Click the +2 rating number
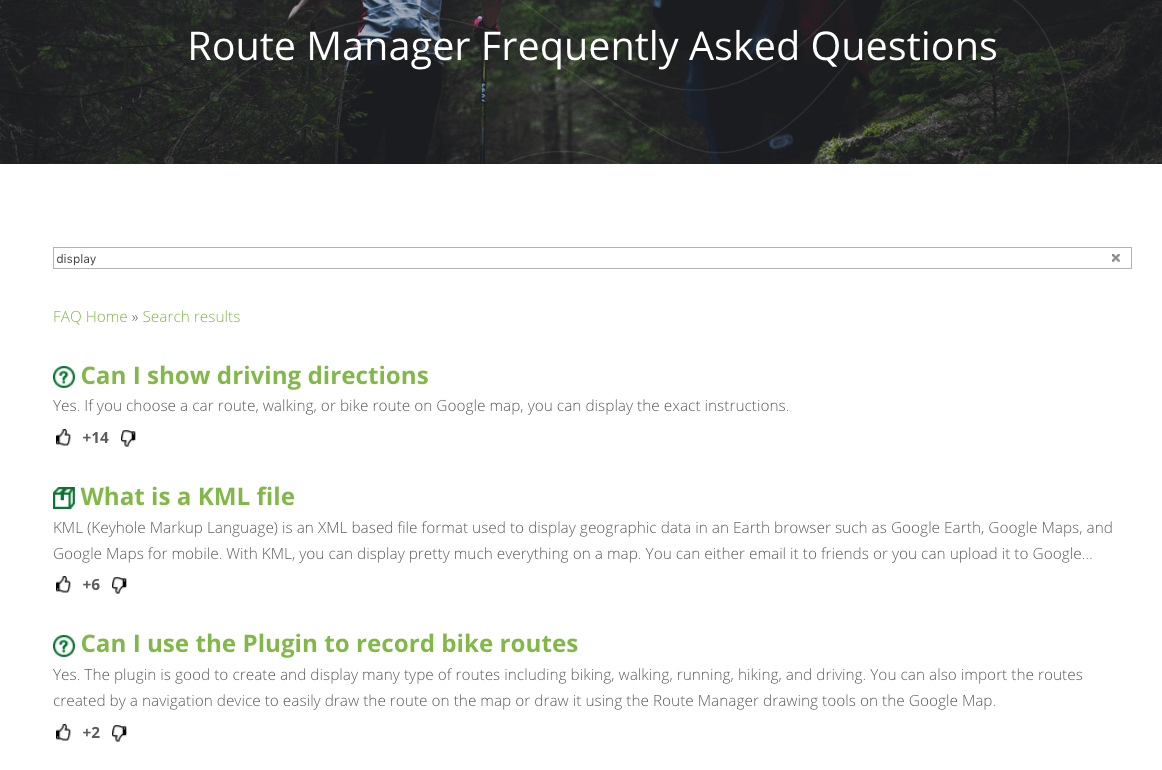 coord(91,733)
